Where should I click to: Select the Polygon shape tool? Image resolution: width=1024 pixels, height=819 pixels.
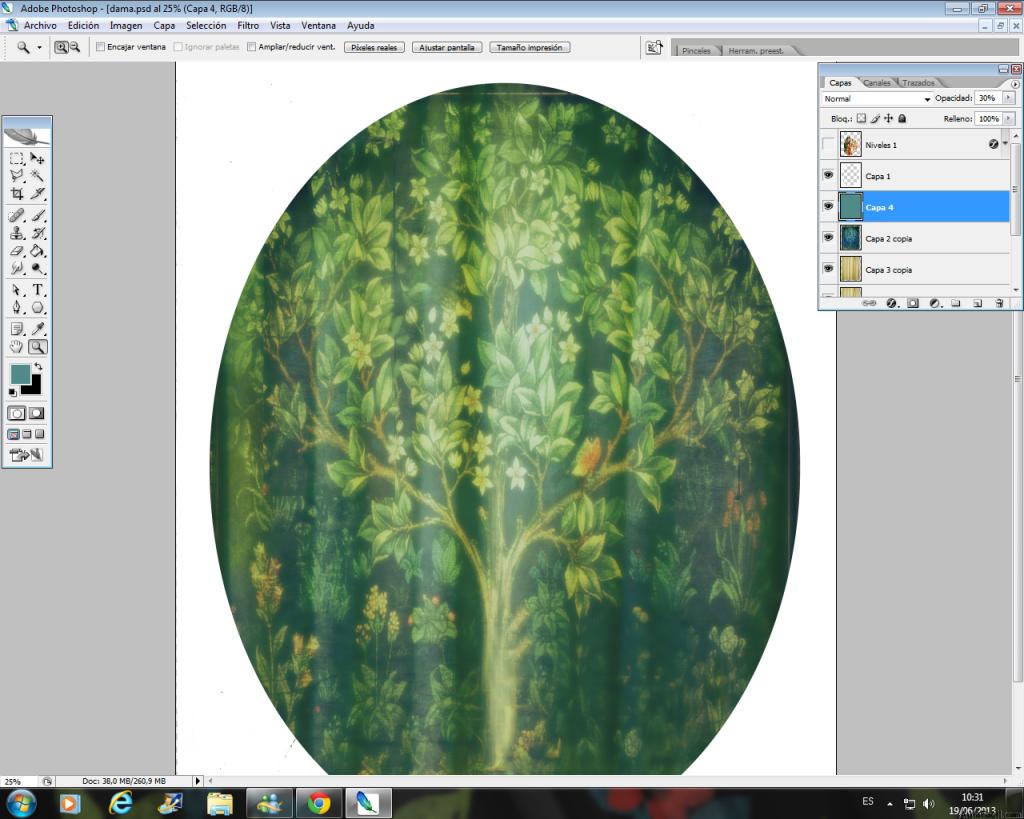click(x=37, y=308)
